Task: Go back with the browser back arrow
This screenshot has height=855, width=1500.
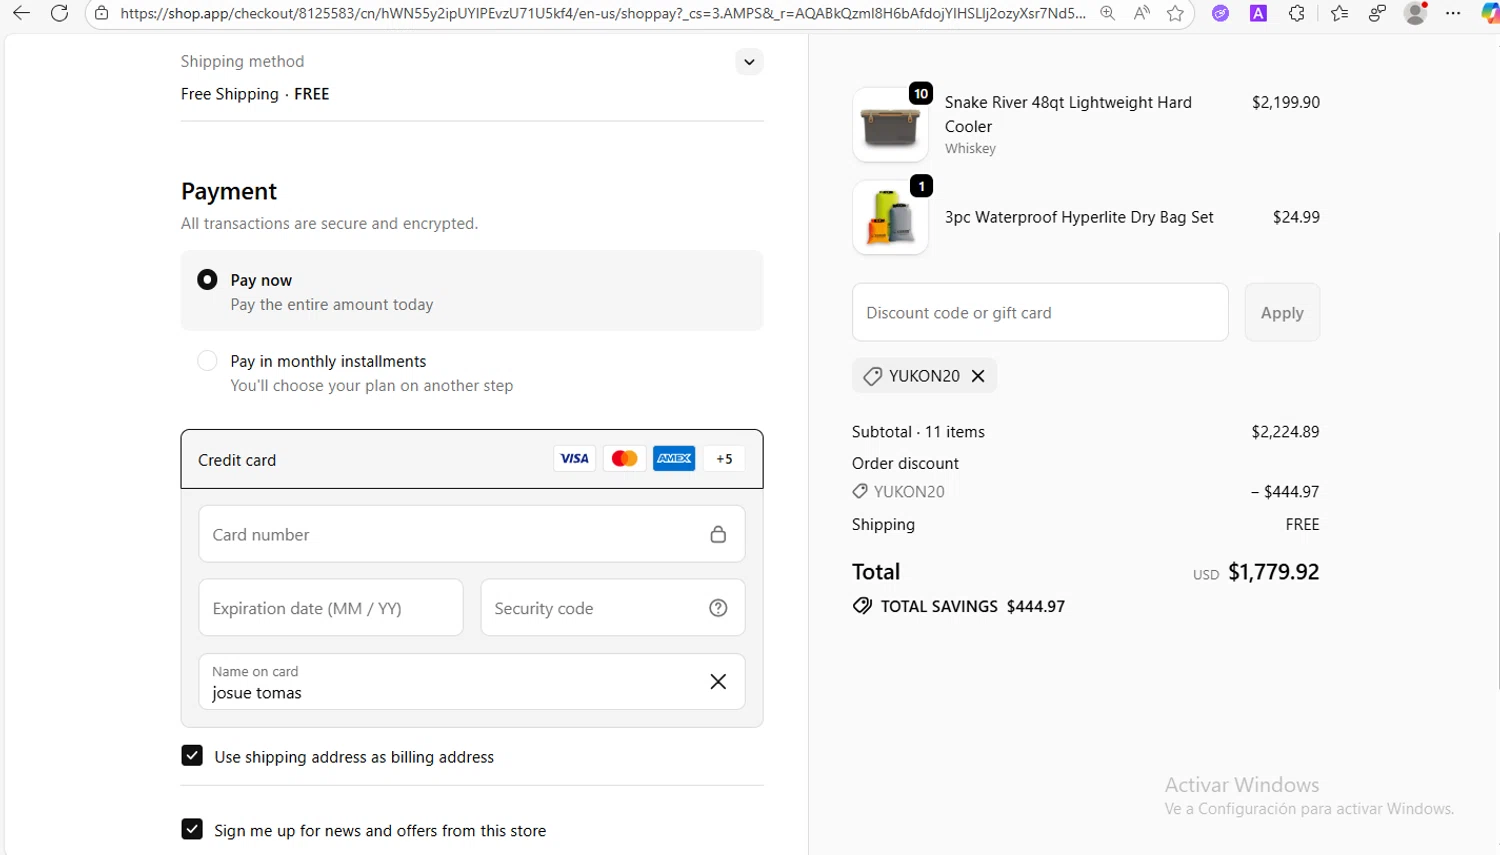Action: click(x=21, y=13)
